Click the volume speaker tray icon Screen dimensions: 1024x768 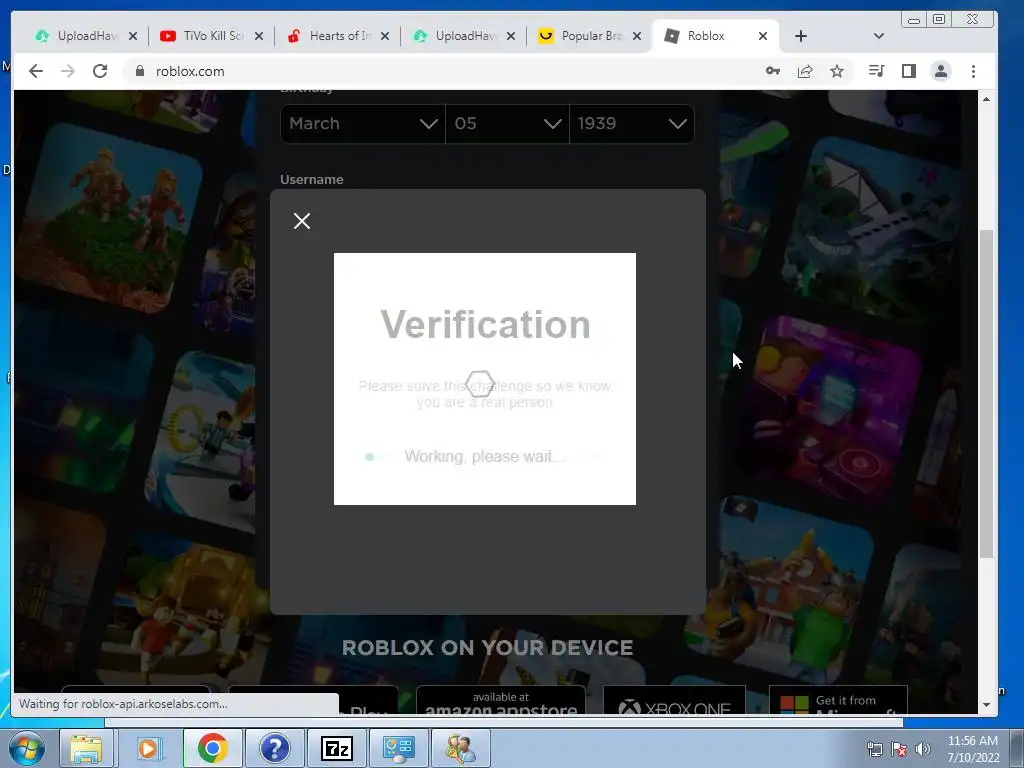click(x=923, y=749)
